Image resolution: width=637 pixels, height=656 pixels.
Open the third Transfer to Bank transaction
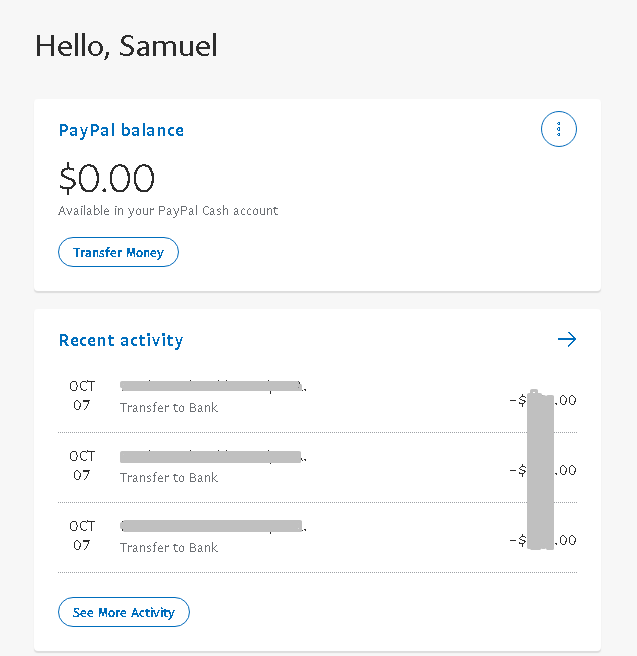click(x=169, y=548)
